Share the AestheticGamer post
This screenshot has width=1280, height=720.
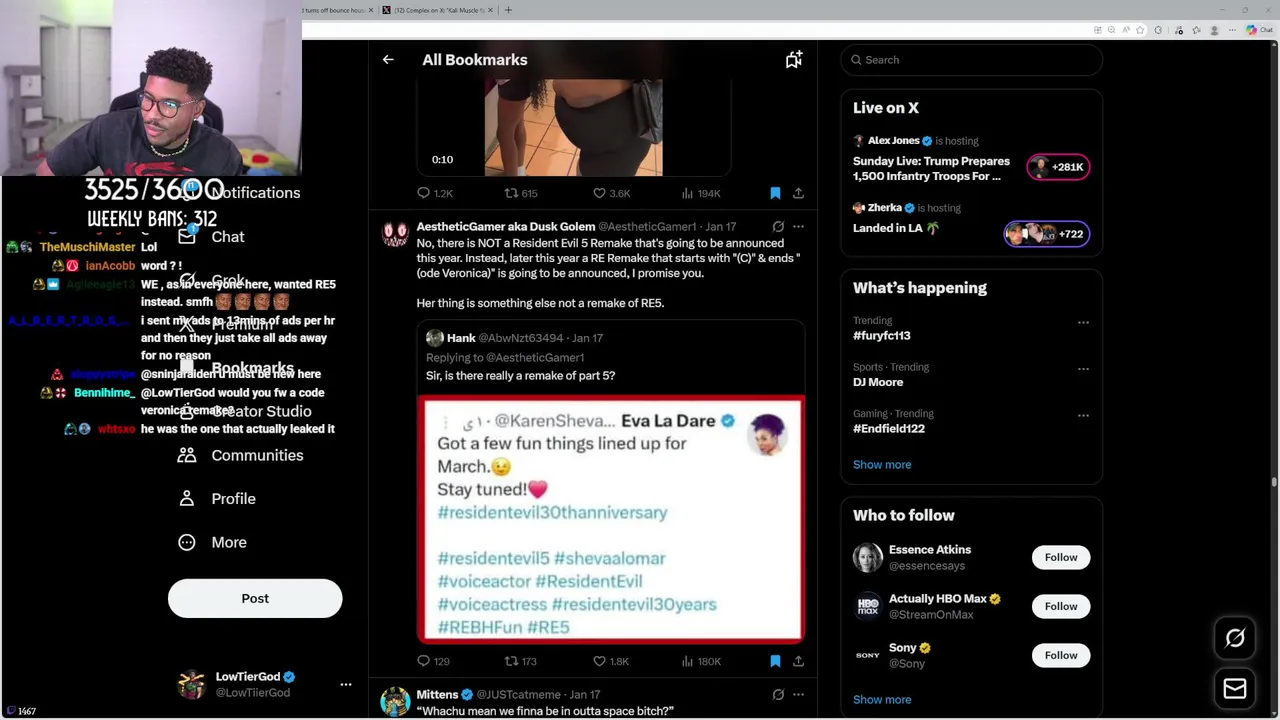coord(798,661)
